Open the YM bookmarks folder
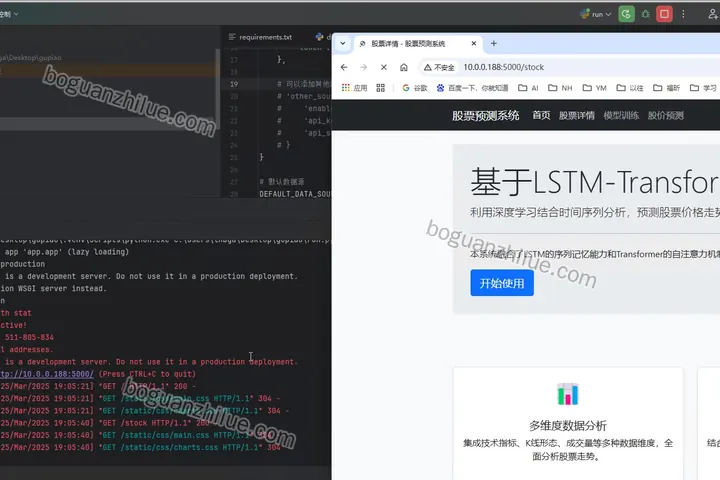This screenshot has width=720, height=480. pos(595,88)
